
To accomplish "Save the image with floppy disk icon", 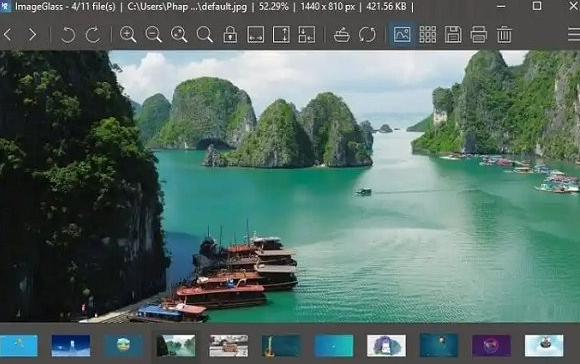I will [x=453, y=35].
